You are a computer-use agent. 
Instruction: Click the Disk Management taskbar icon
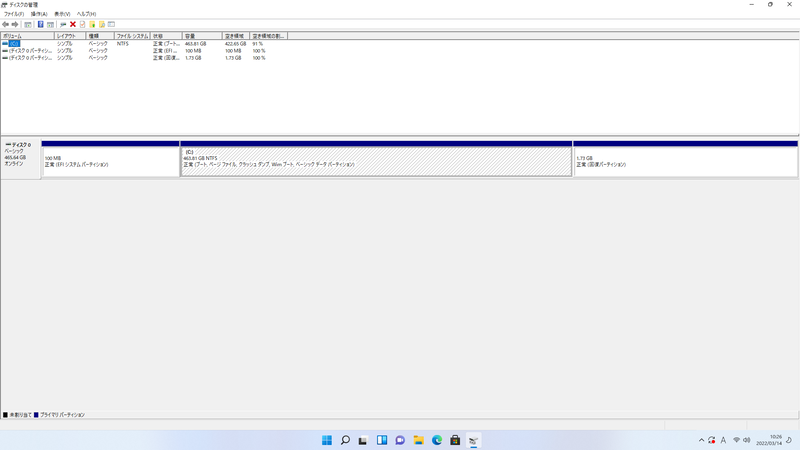pyautogui.click(x=473, y=440)
